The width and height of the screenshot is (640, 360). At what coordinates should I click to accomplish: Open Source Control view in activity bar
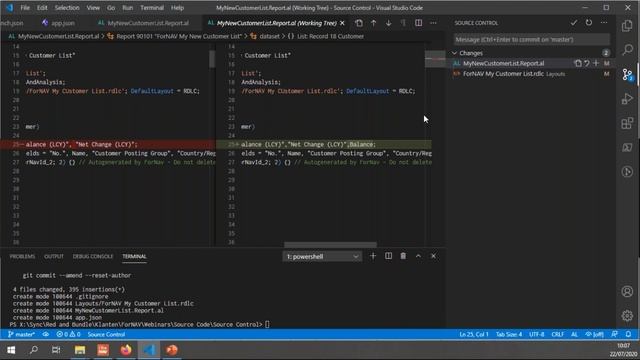tap(627, 74)
